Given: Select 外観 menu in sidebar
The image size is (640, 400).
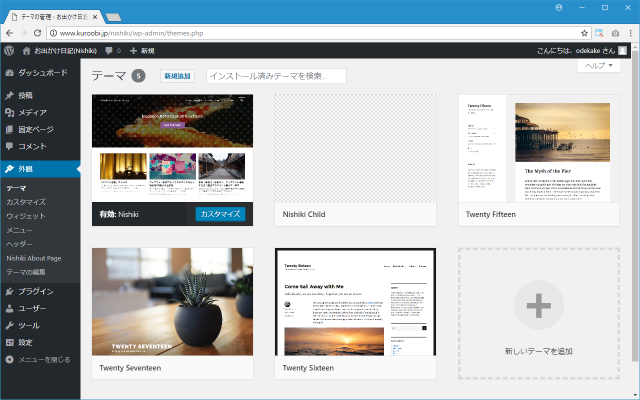Looking at the screenshot, I should coord(40,169).
